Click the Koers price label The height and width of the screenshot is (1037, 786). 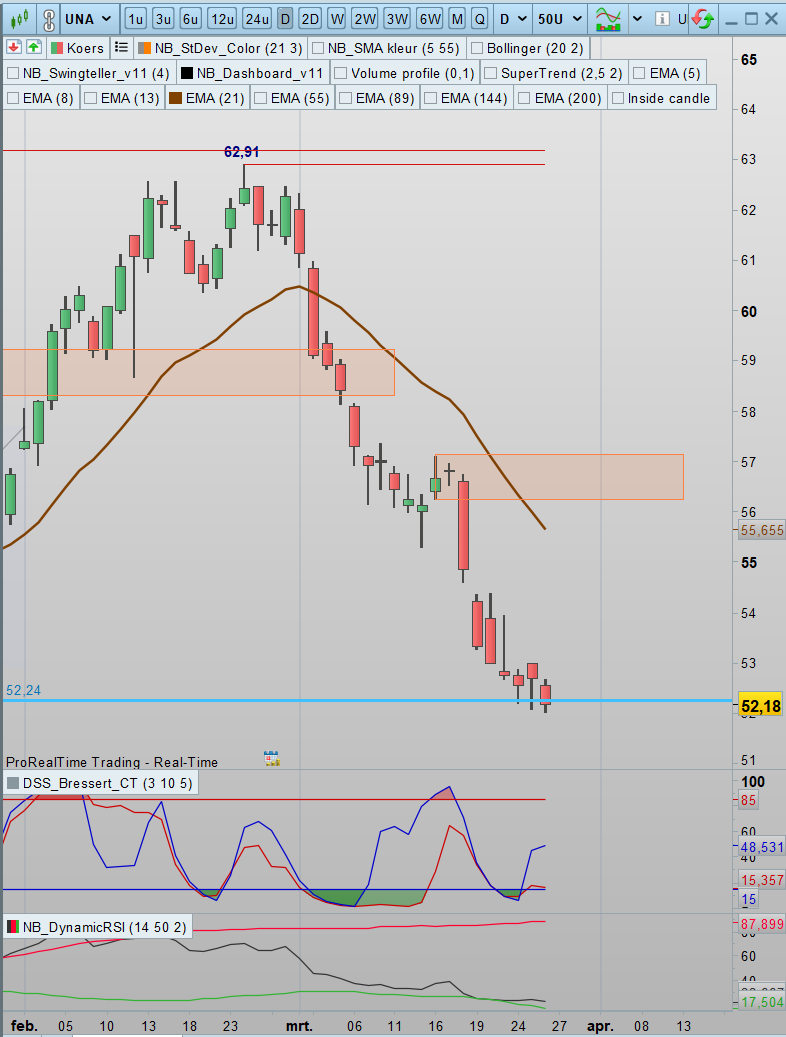coord(85,48)
